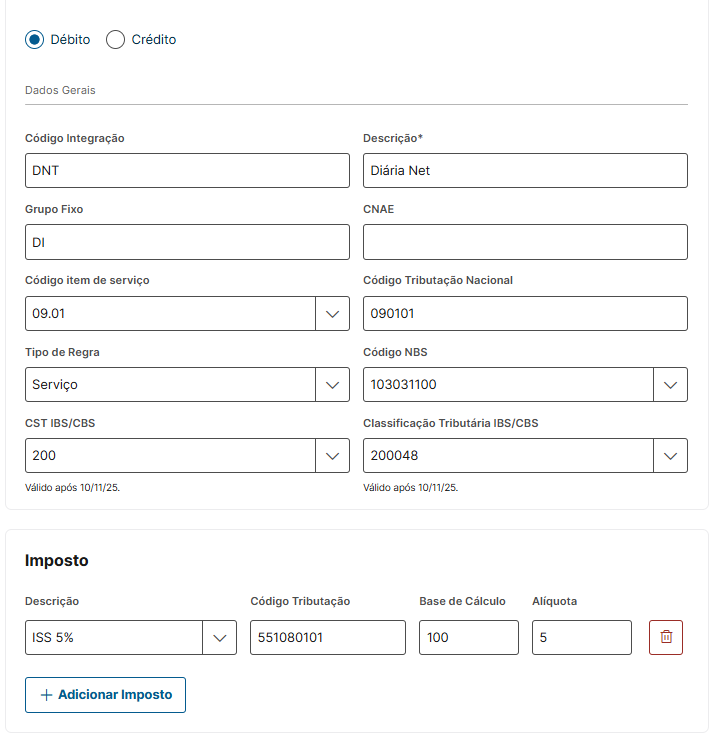Focus the Base de Cálculo field

point(468,638)
